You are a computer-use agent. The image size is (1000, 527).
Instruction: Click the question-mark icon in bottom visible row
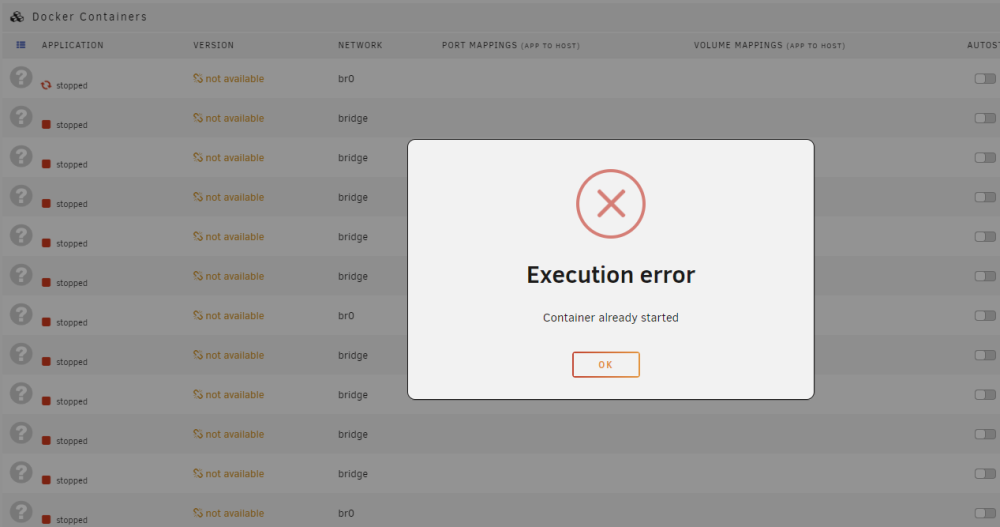tap(21, 512)
